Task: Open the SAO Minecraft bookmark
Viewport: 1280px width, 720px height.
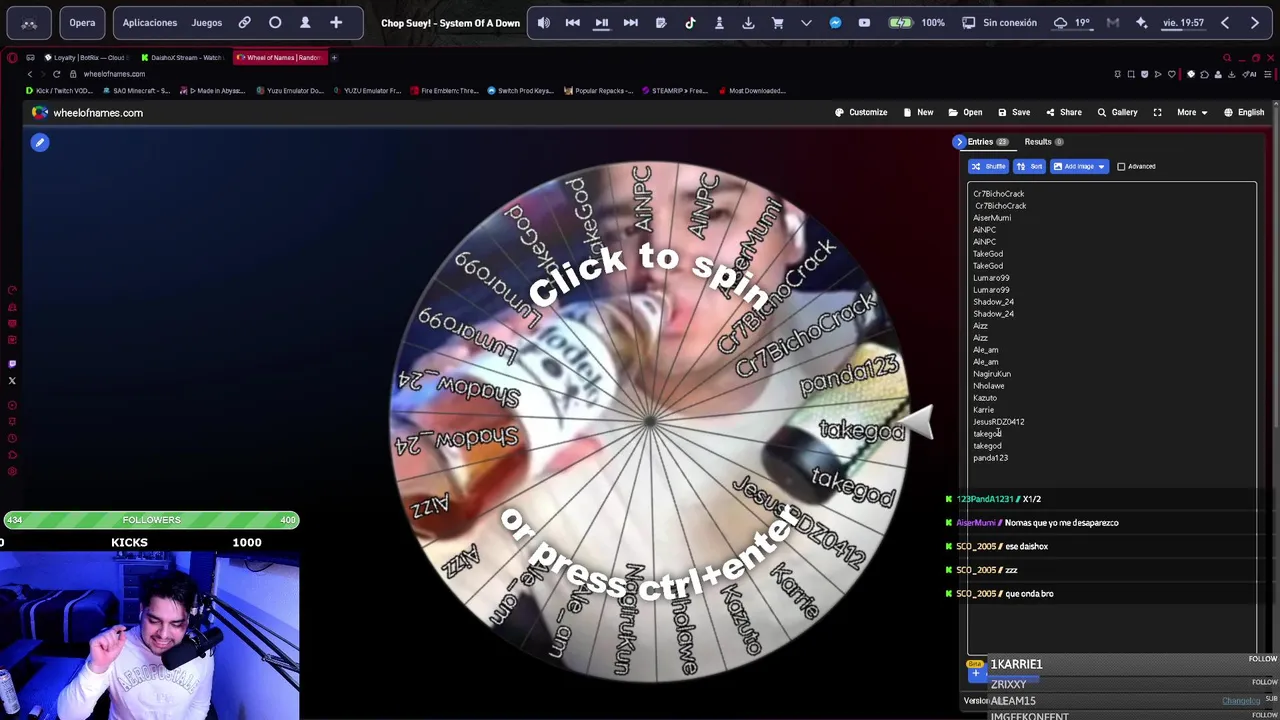Action: coord(136,91)
